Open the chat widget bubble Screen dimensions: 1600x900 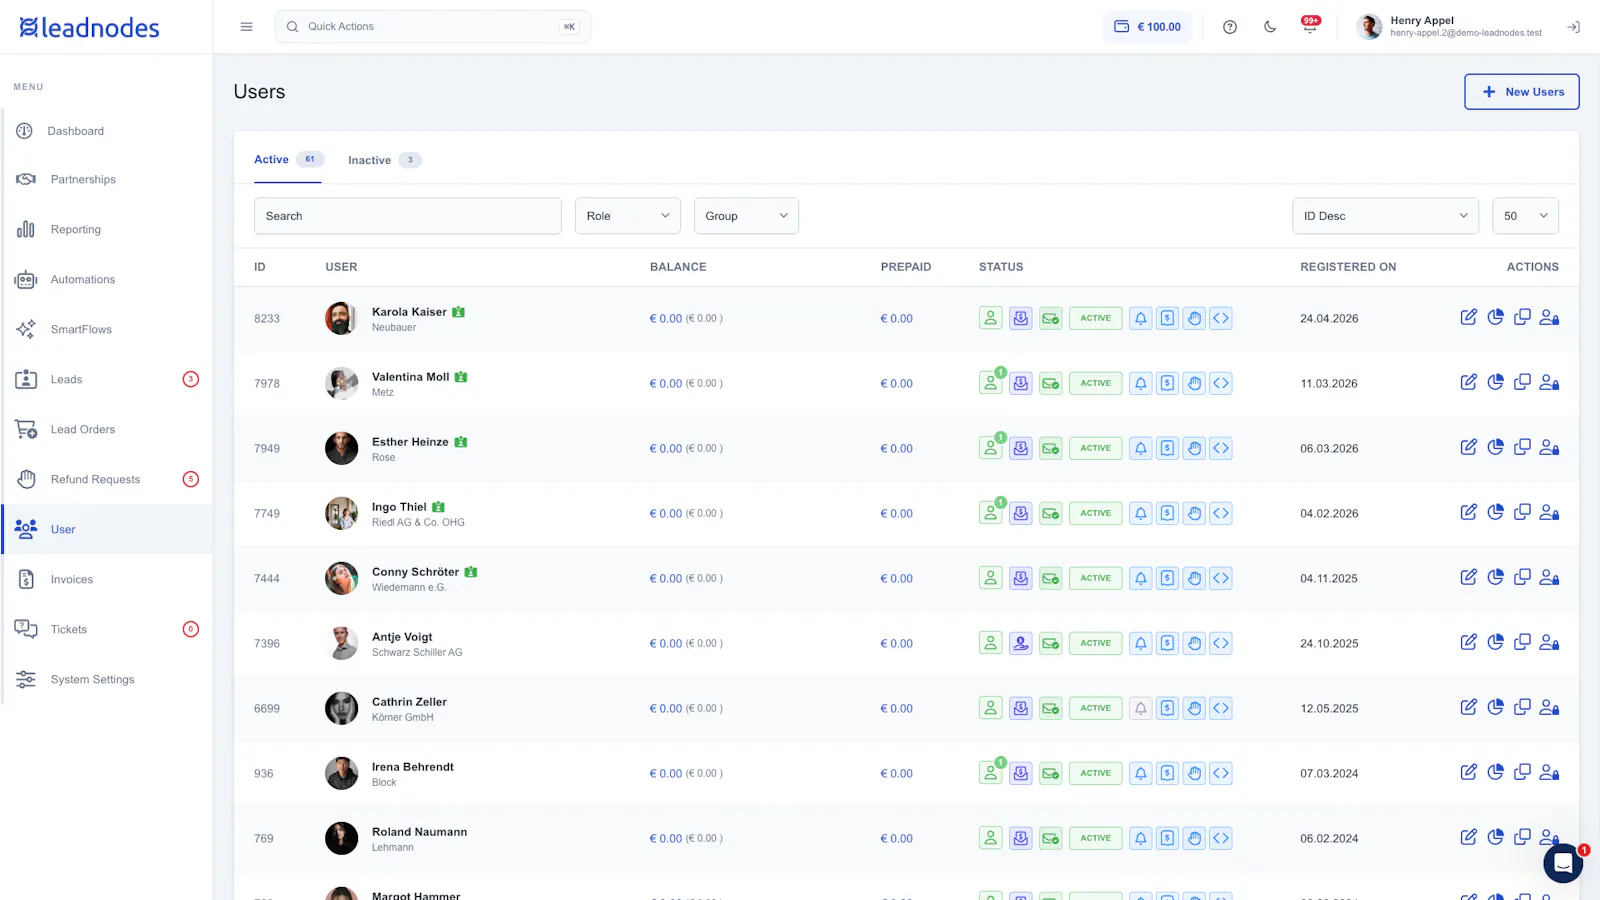point(1563,863)
